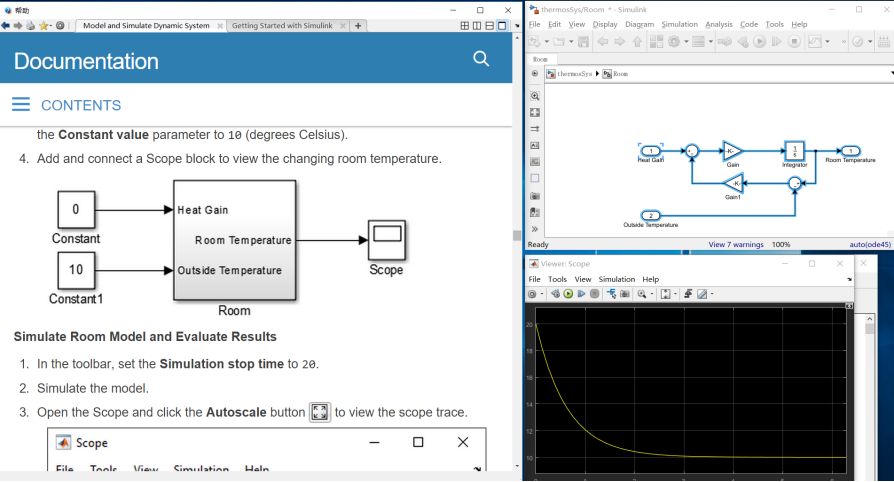Expand the Simulink palette chevrons
Screen dimensions: 894x482
pyautogui.click(x=535, y=229)
